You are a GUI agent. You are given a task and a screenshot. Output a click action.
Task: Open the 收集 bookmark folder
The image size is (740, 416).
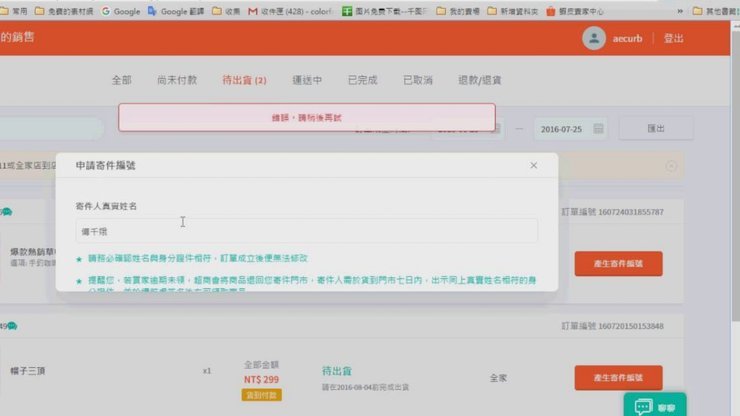(x=226, y=11)
